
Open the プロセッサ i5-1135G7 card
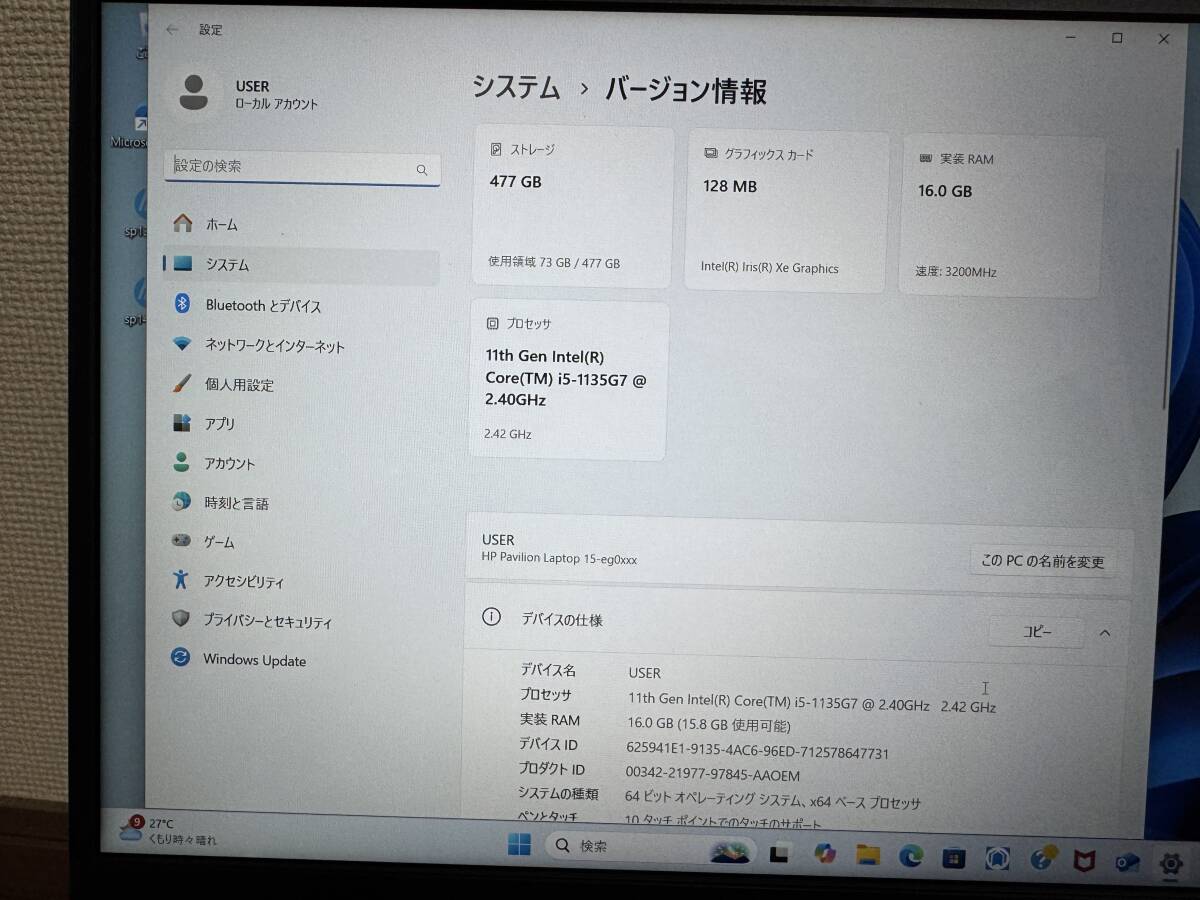tap(569, 381)
